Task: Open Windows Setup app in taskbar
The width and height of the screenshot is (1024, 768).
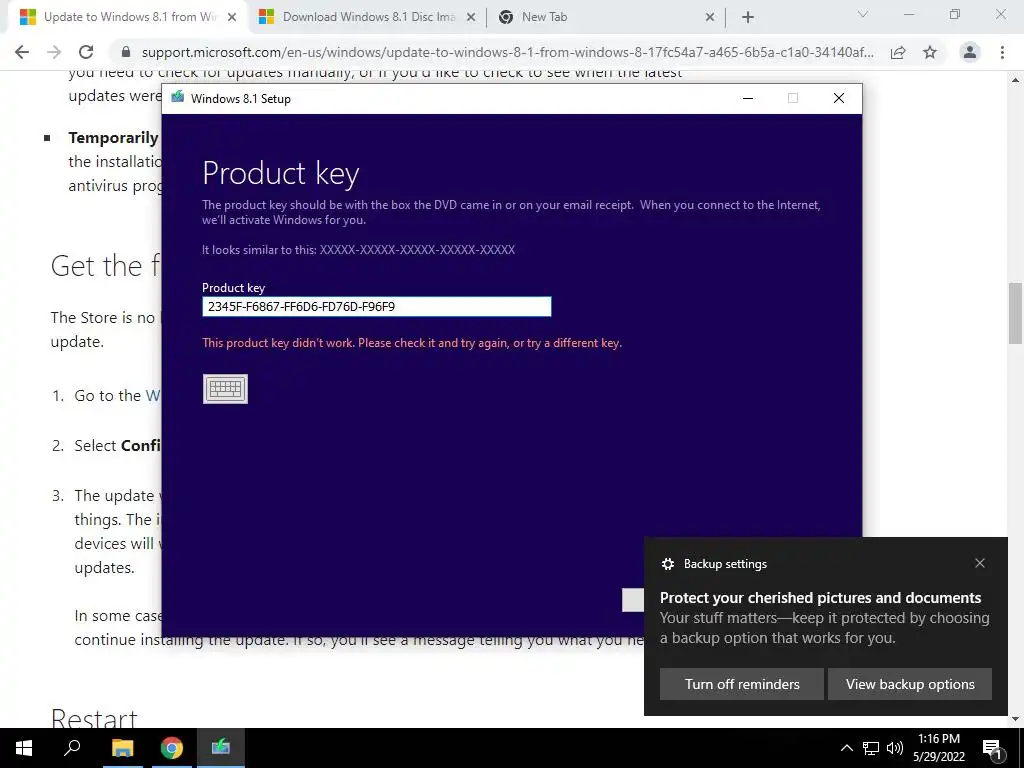Action: pos(221,748)
